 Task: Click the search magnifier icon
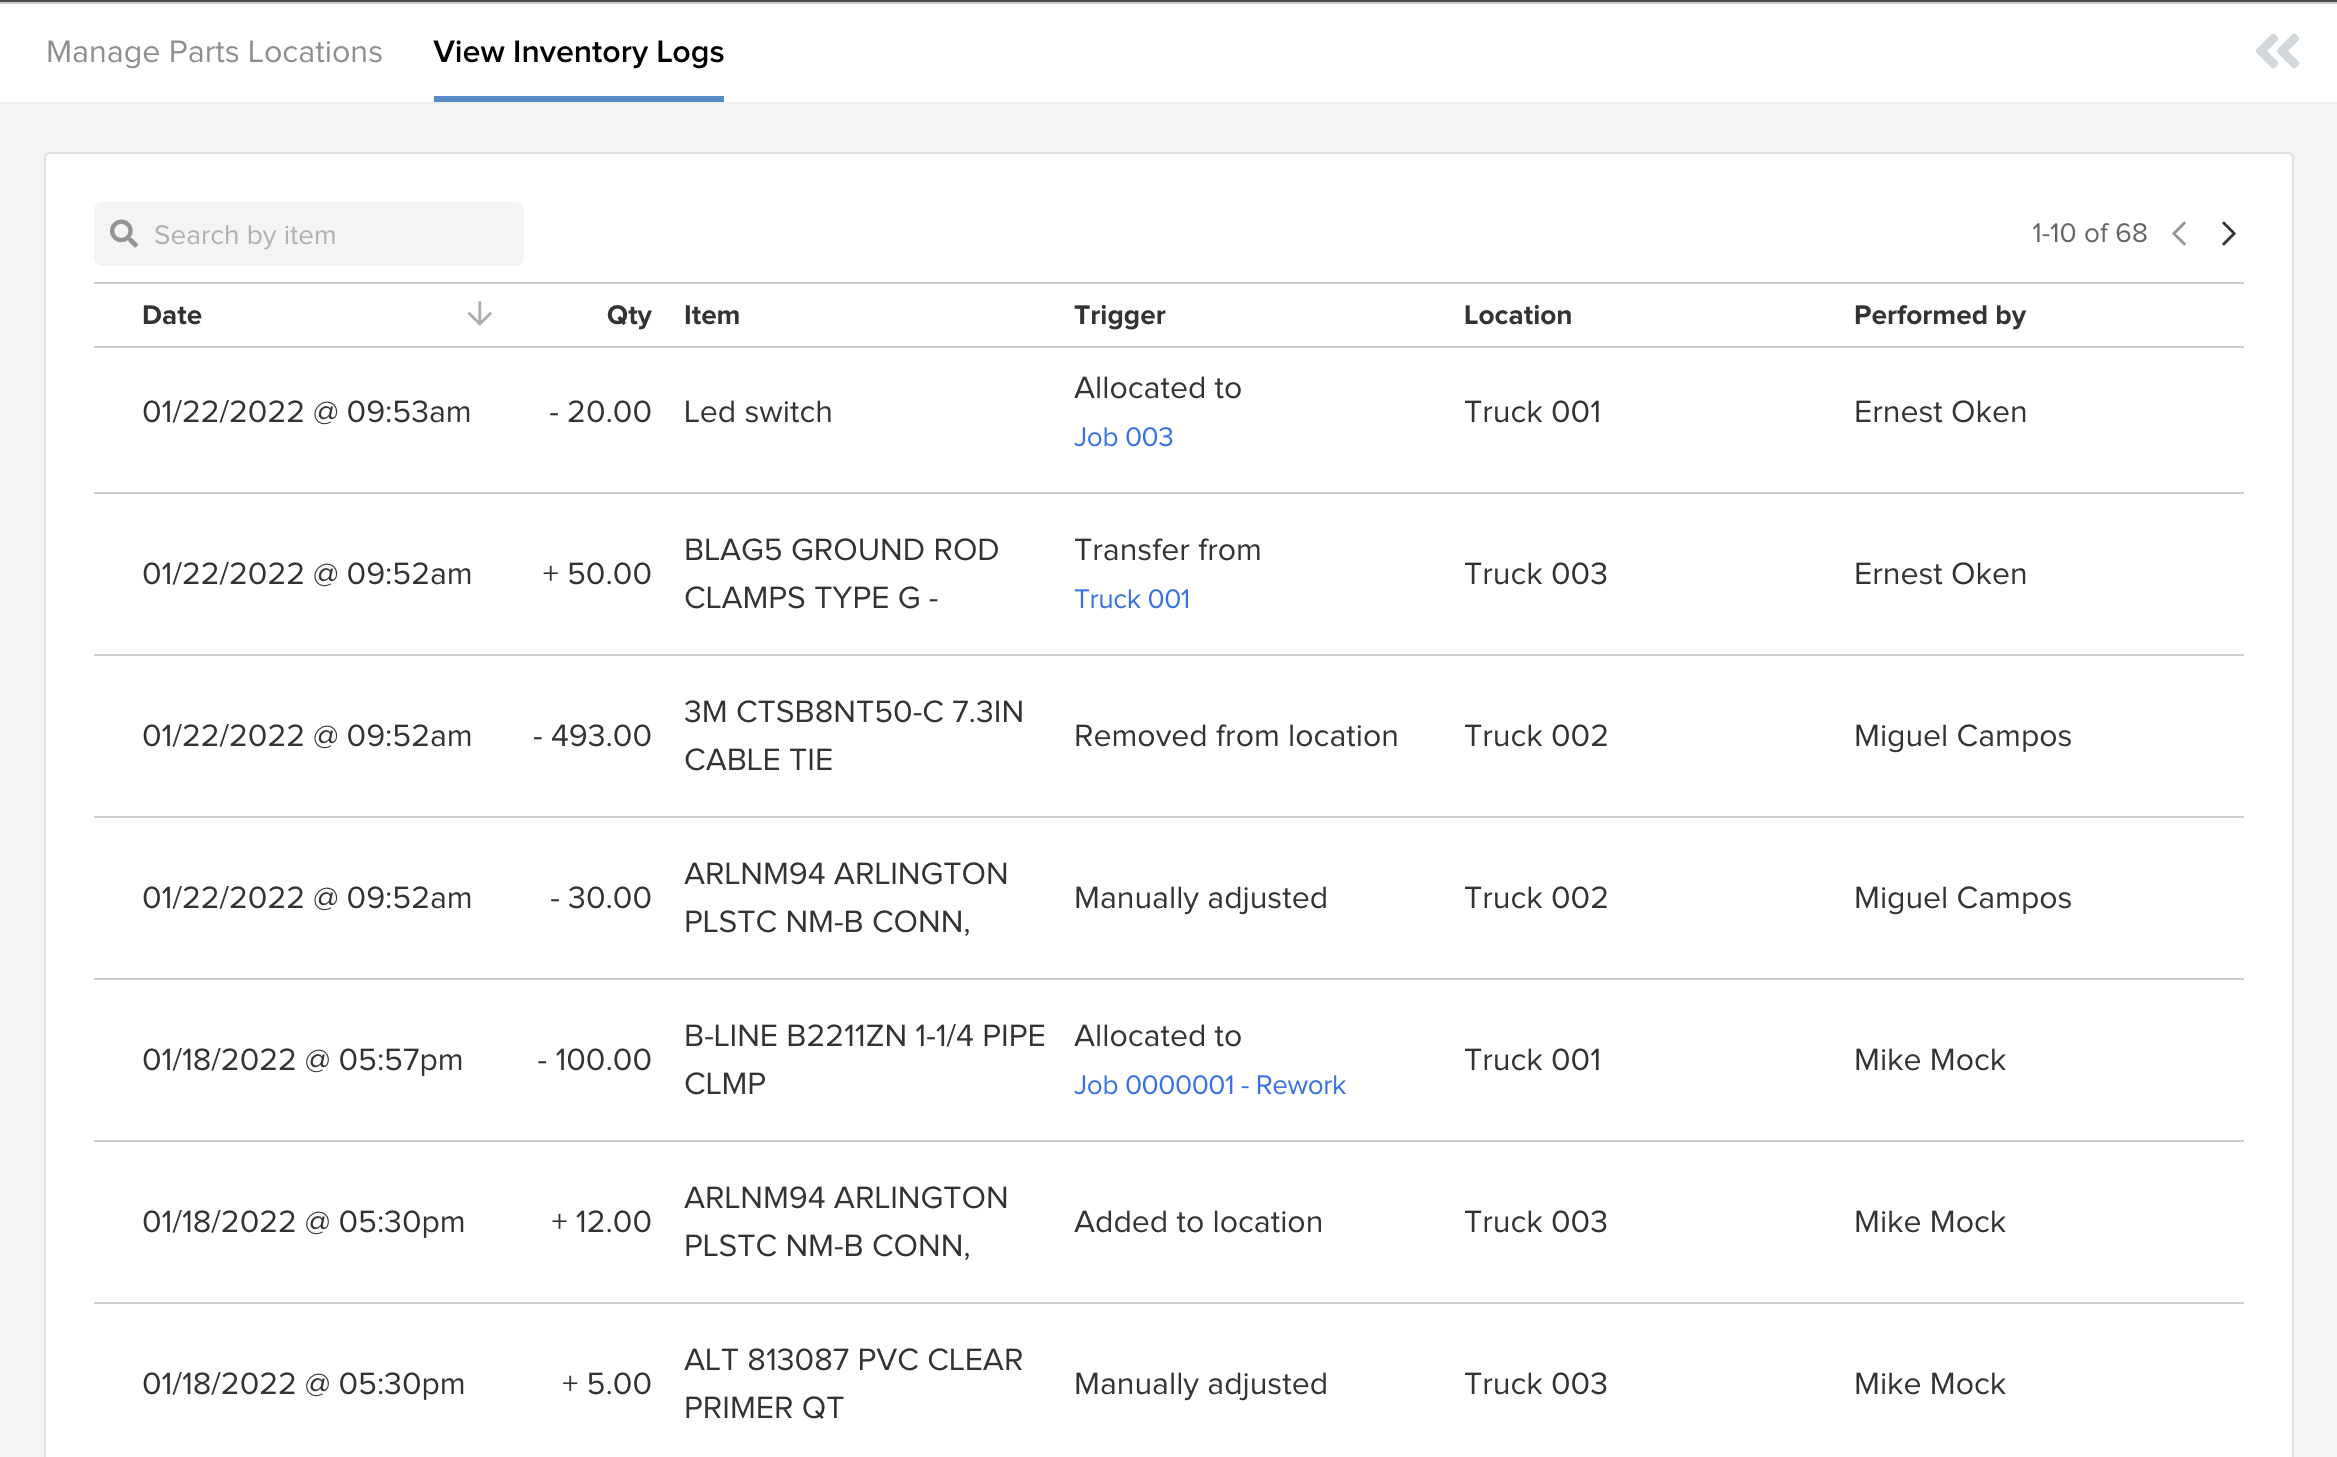[x=124, y=234]
